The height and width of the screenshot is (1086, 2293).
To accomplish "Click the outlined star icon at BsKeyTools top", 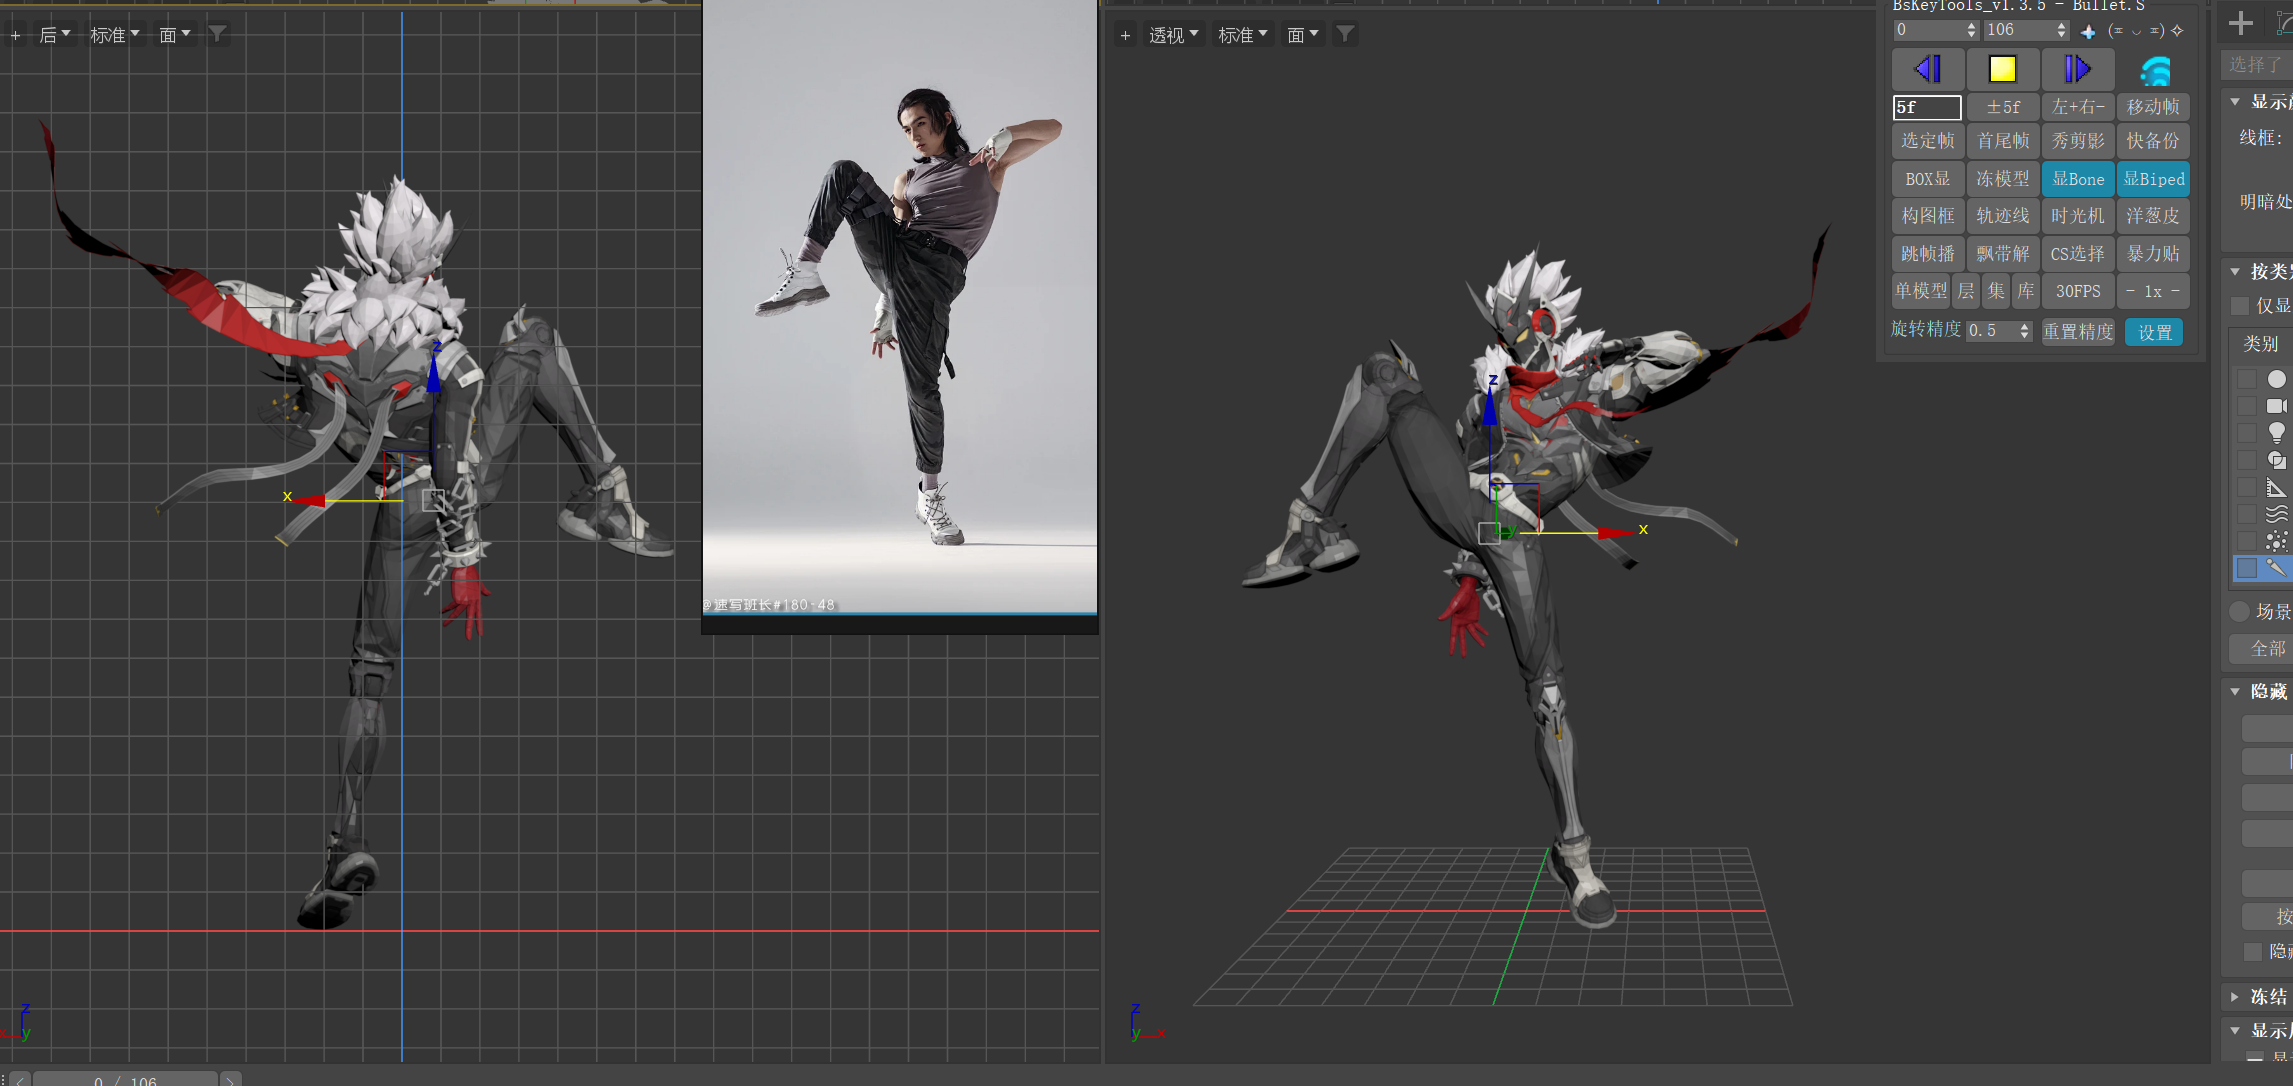I will click(2177, 31).
